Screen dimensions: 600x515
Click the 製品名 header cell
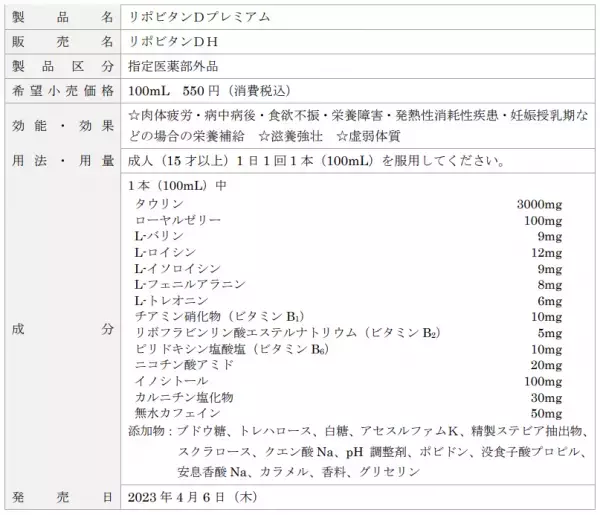(60, 16)
